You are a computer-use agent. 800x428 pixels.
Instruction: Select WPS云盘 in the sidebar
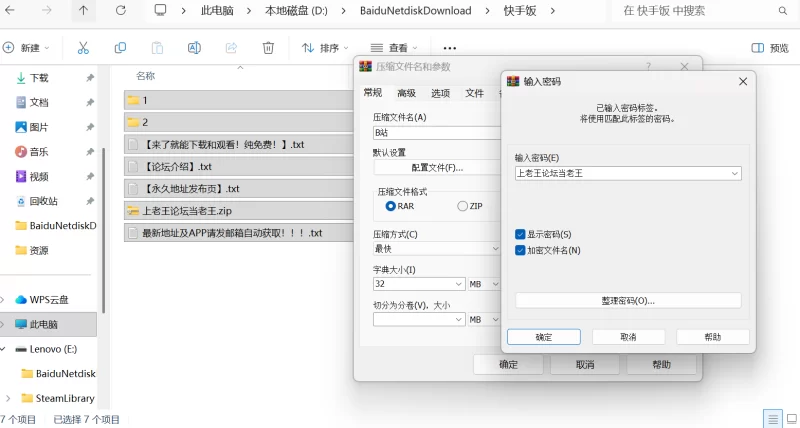click(x=48, y=299)
